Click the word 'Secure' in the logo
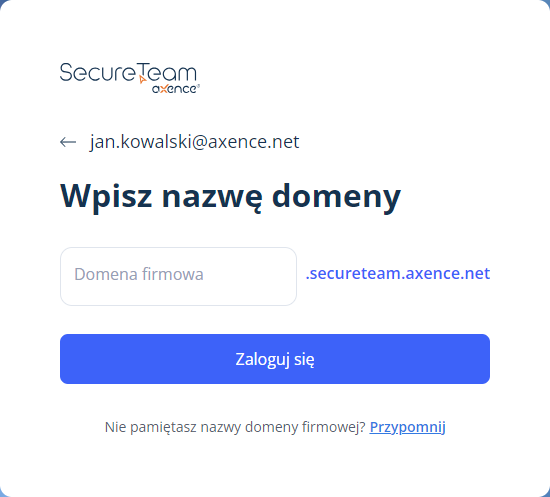Viewport: 550px width, 497px height. coord(98,73)
